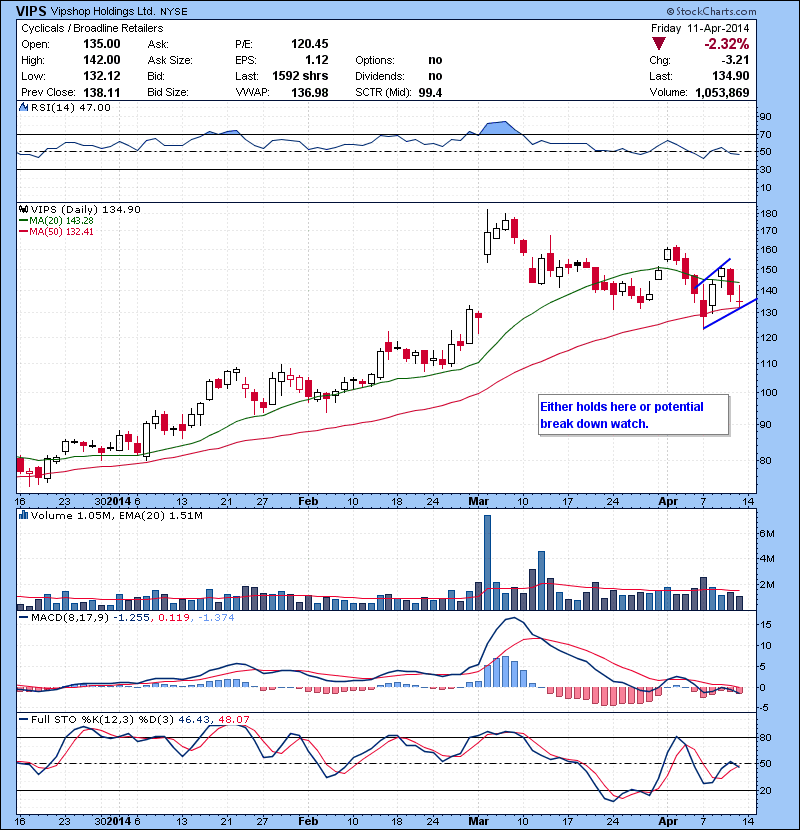The image size is (800, 830).
Task: Select the stochastic %D value 48.07
Action: (x=233, y=719)
